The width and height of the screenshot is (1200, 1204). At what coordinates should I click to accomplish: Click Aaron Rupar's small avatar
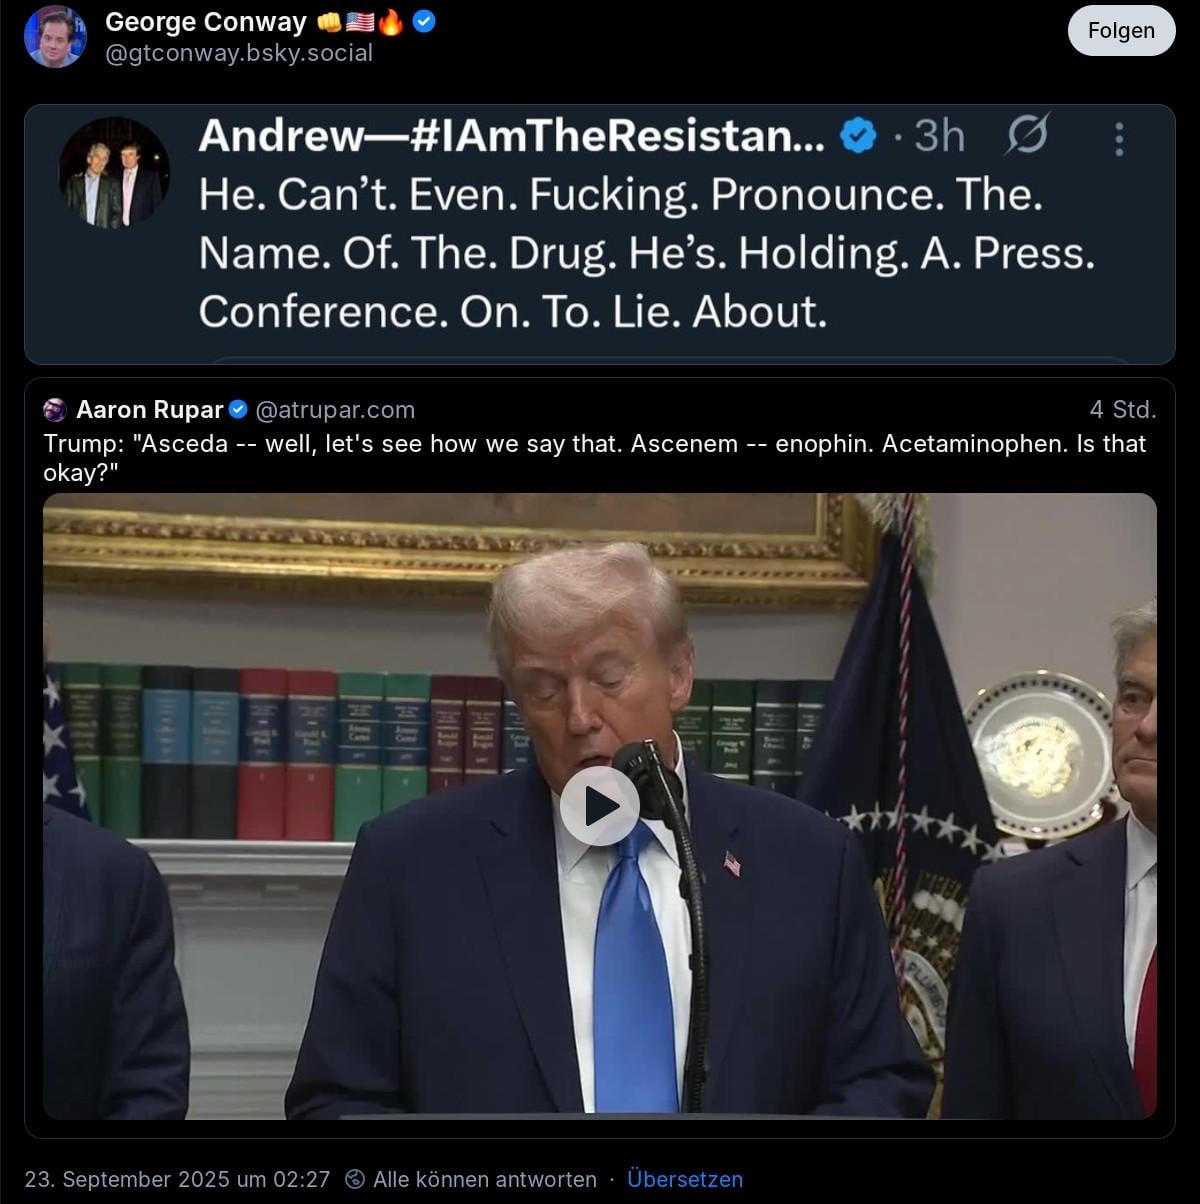point(55,410)
